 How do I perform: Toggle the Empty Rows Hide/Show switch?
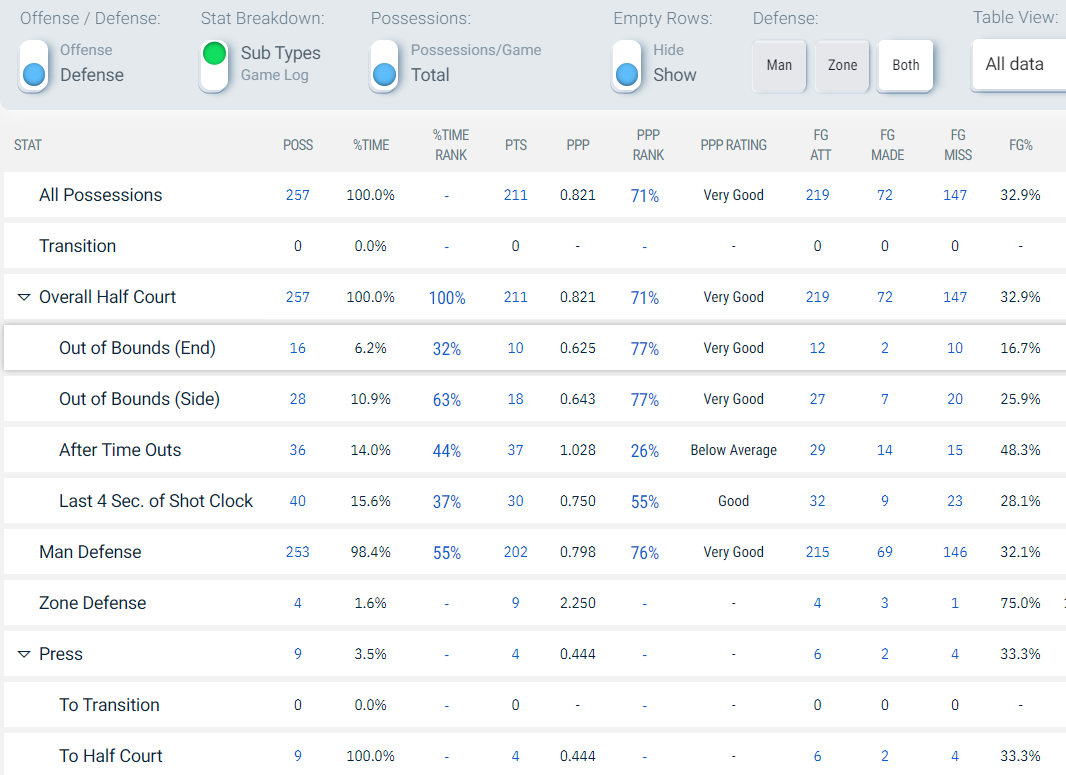[626, 64]
